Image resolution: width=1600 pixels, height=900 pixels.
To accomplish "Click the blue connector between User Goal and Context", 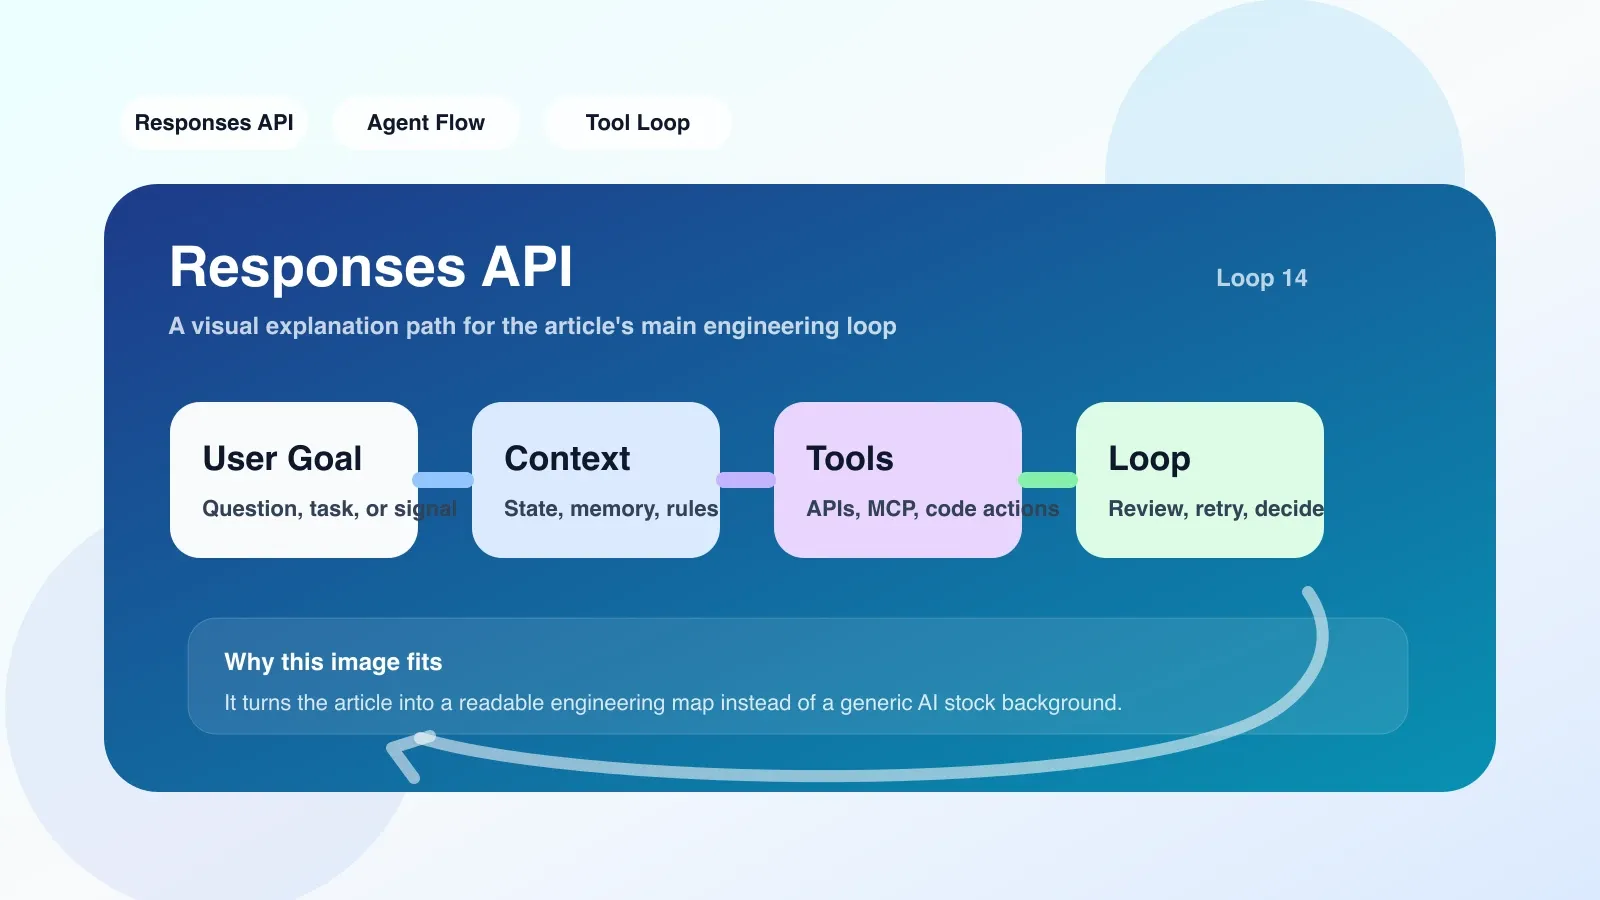I will [x=443, y=480].
